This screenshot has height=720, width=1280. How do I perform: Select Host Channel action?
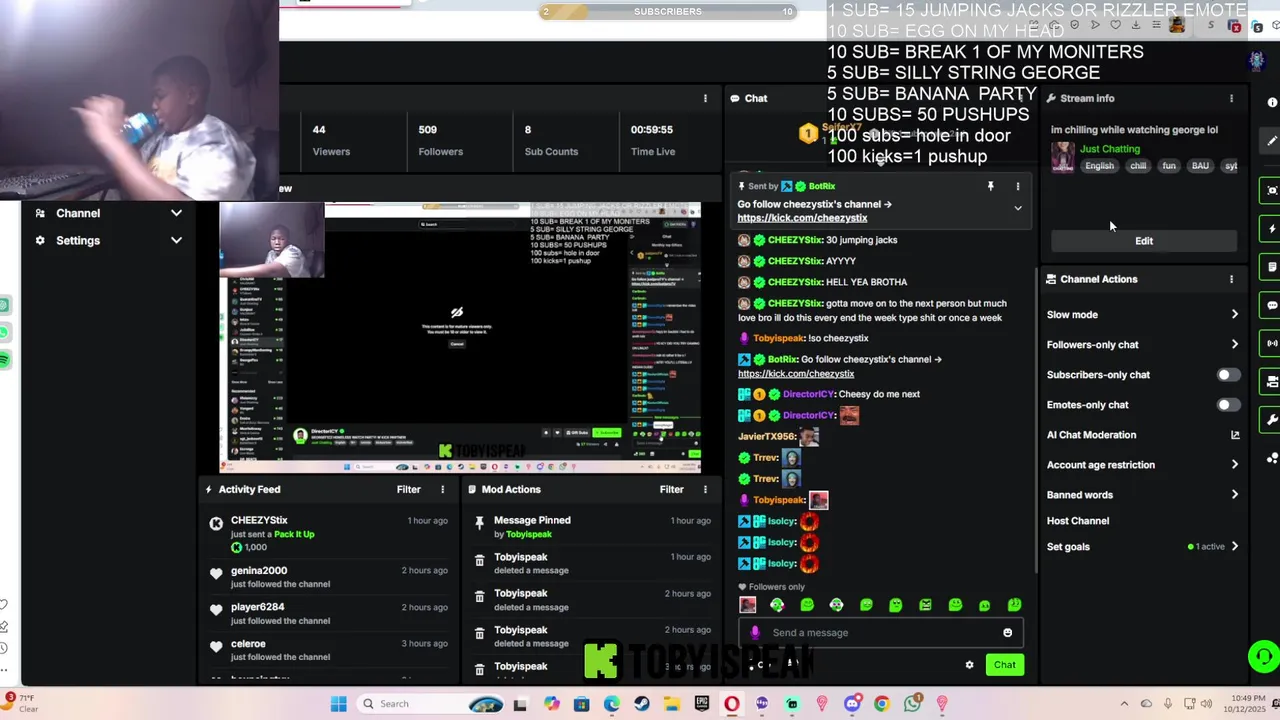point(1078,521)
